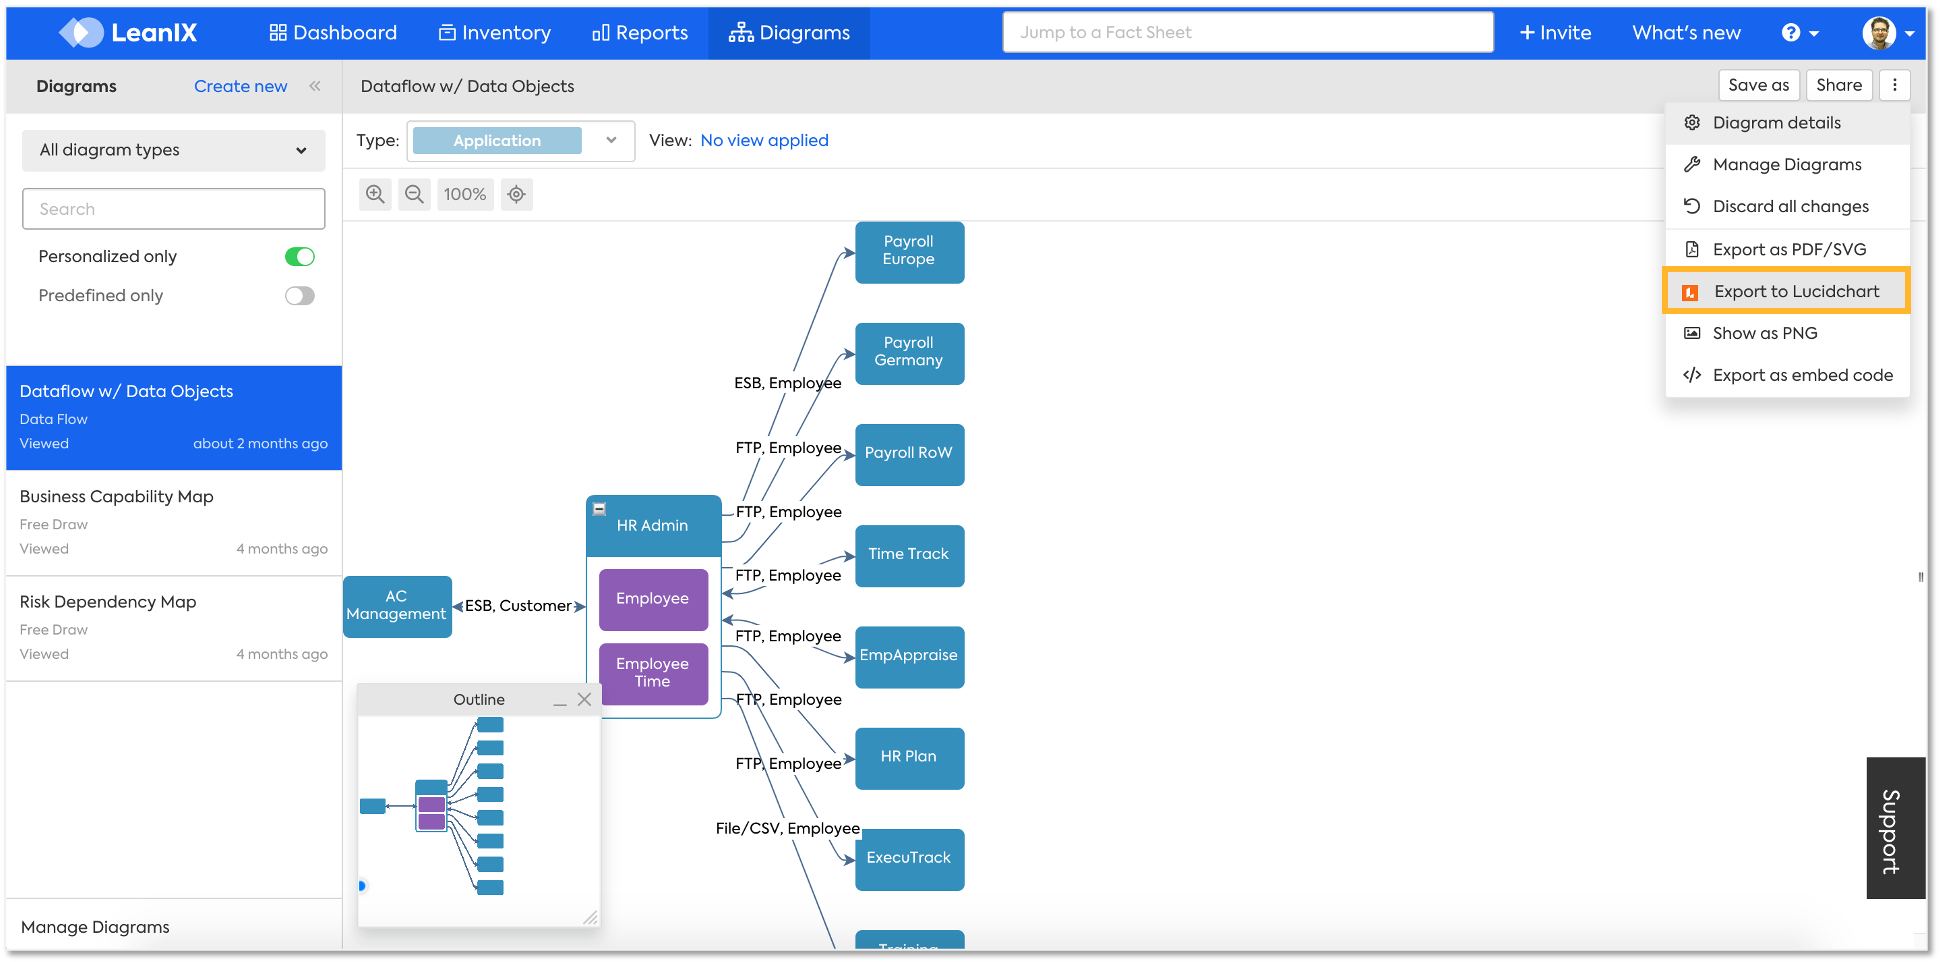Choose Manage Diagrams in the menu
Viewport: 1940px width, 962px height.
[1788, 165]
